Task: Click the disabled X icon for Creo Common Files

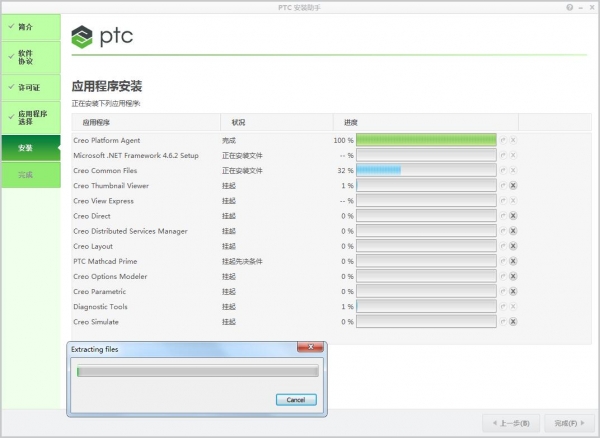Action: pos(513,171)
